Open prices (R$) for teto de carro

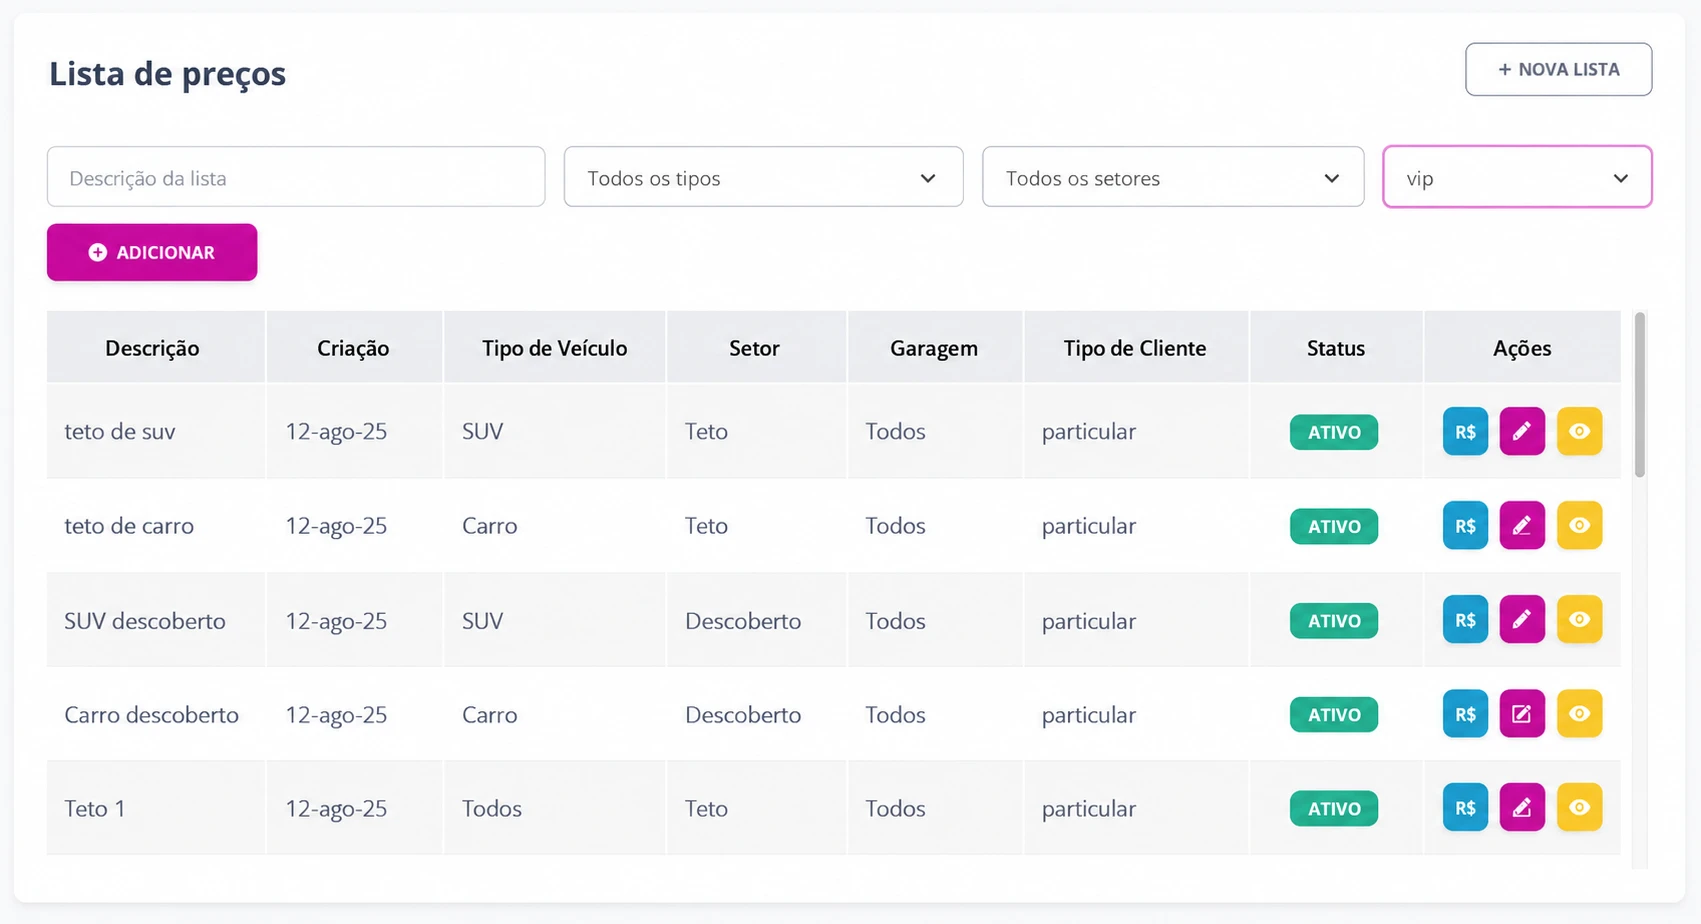coord(1465,526)
